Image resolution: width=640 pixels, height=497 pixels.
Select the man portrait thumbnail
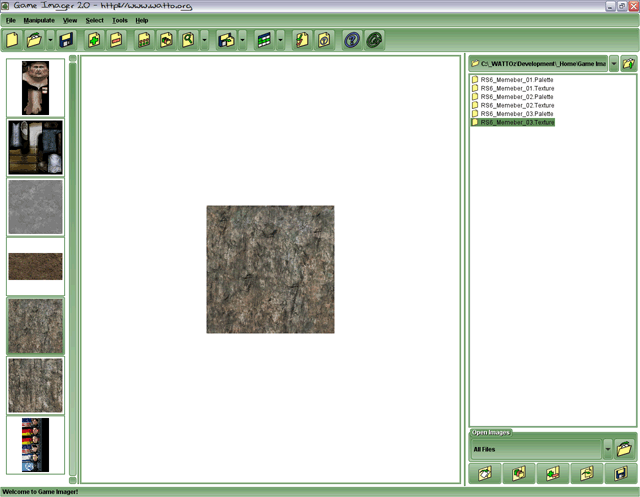[x=36, y=88]
